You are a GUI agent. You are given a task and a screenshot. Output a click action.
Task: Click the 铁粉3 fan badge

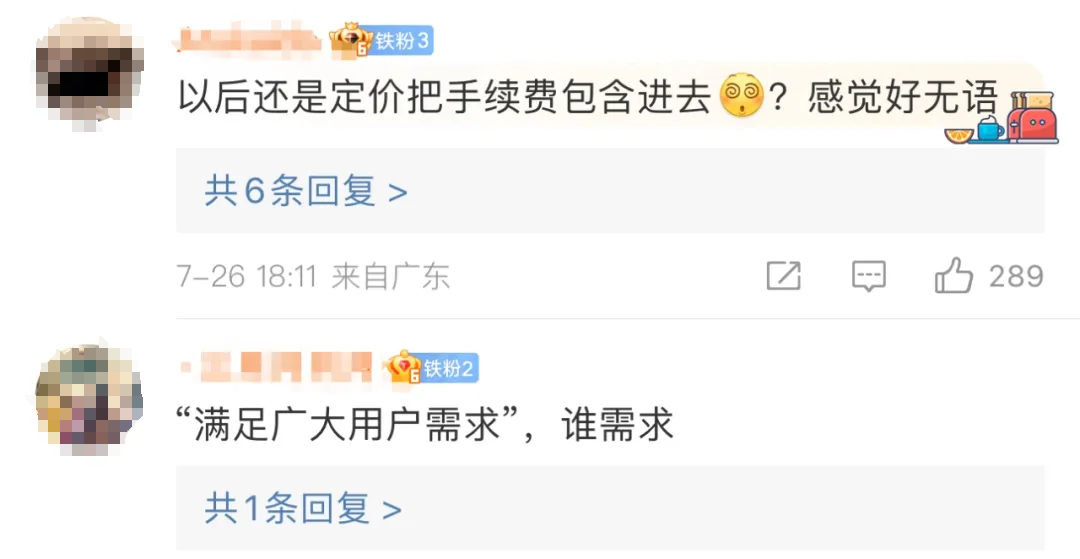coord(403,41)
